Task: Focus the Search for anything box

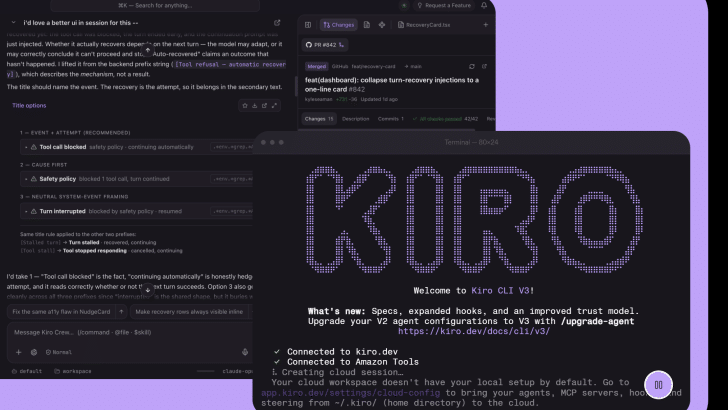Action: coord(155,6)
